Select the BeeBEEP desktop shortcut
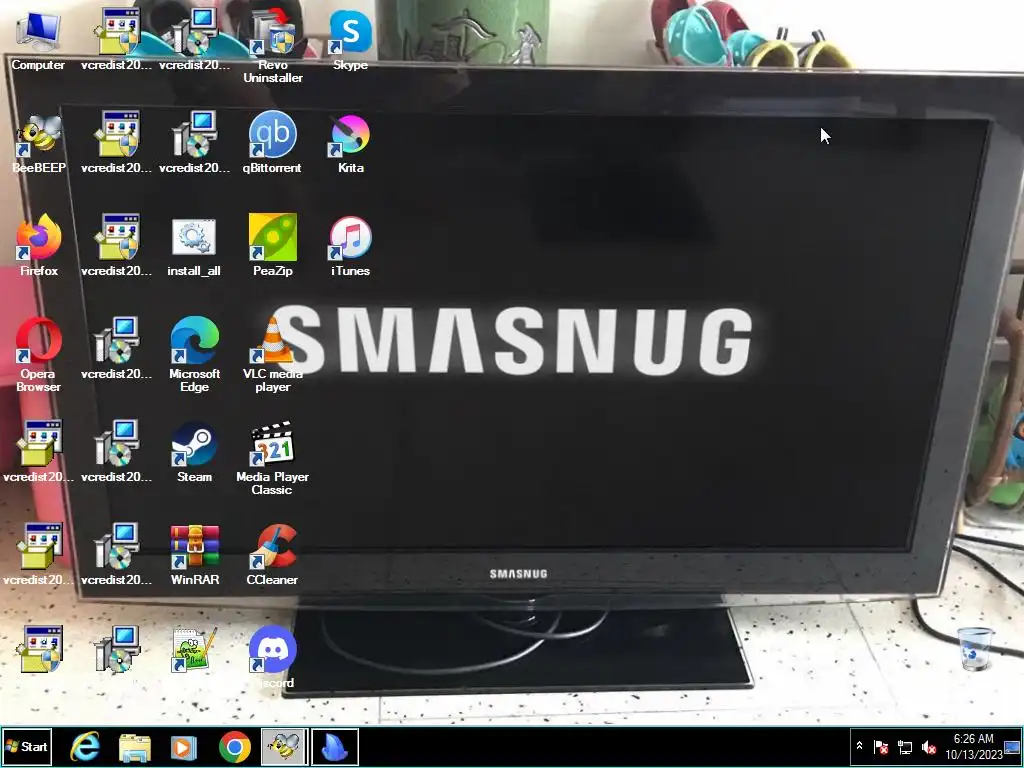The width and height of the screenshot is (1024, 768). coord(39,144)
